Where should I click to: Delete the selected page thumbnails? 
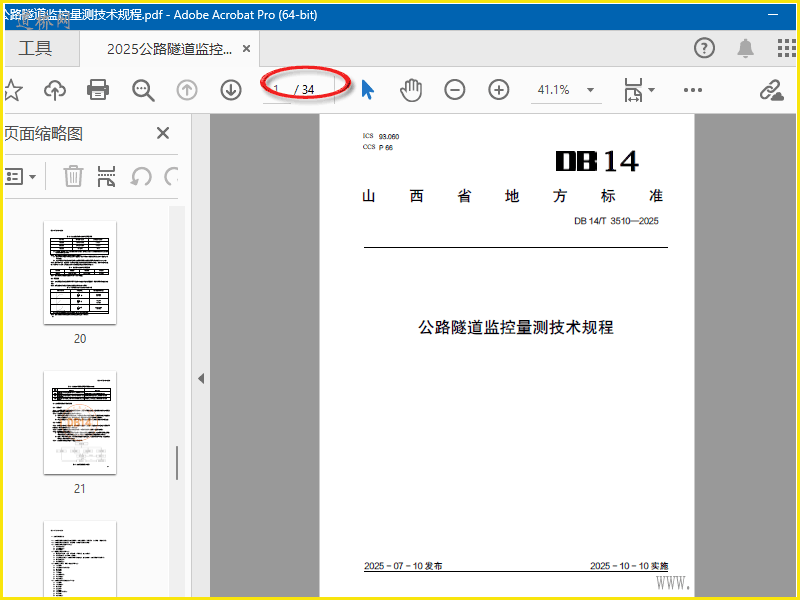pos(73,177)
